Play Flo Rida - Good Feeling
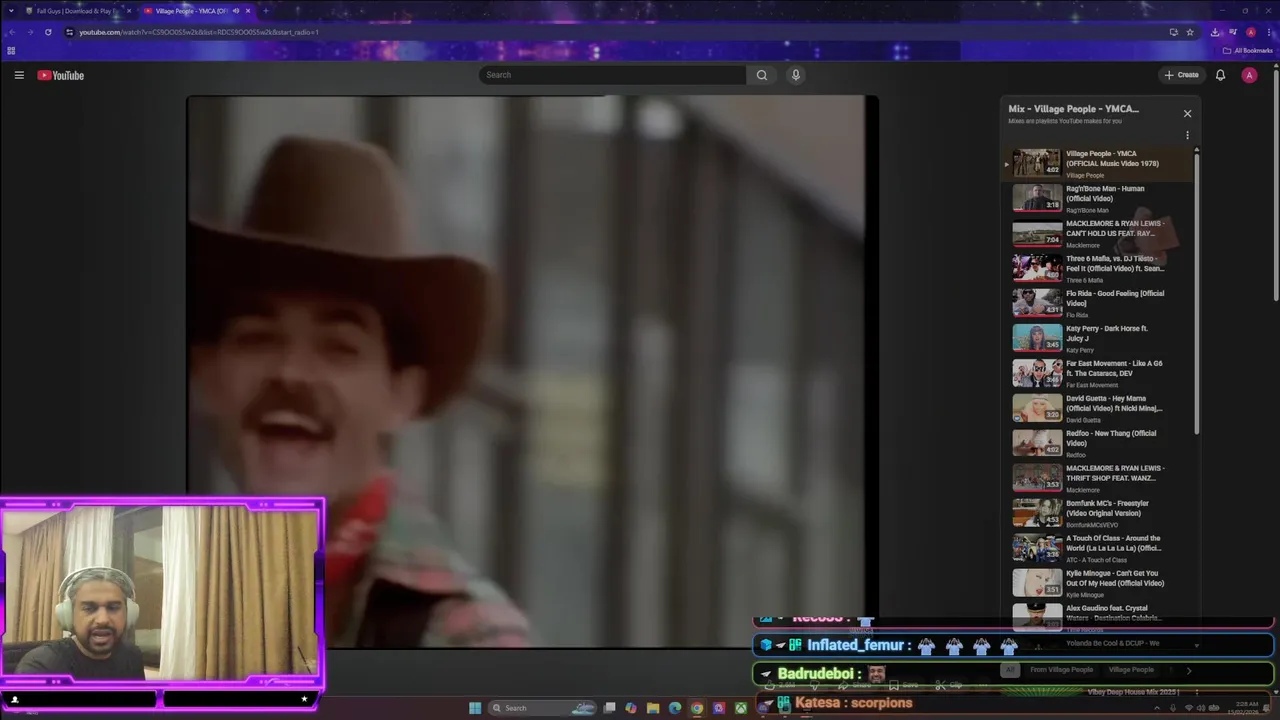 1099,303
